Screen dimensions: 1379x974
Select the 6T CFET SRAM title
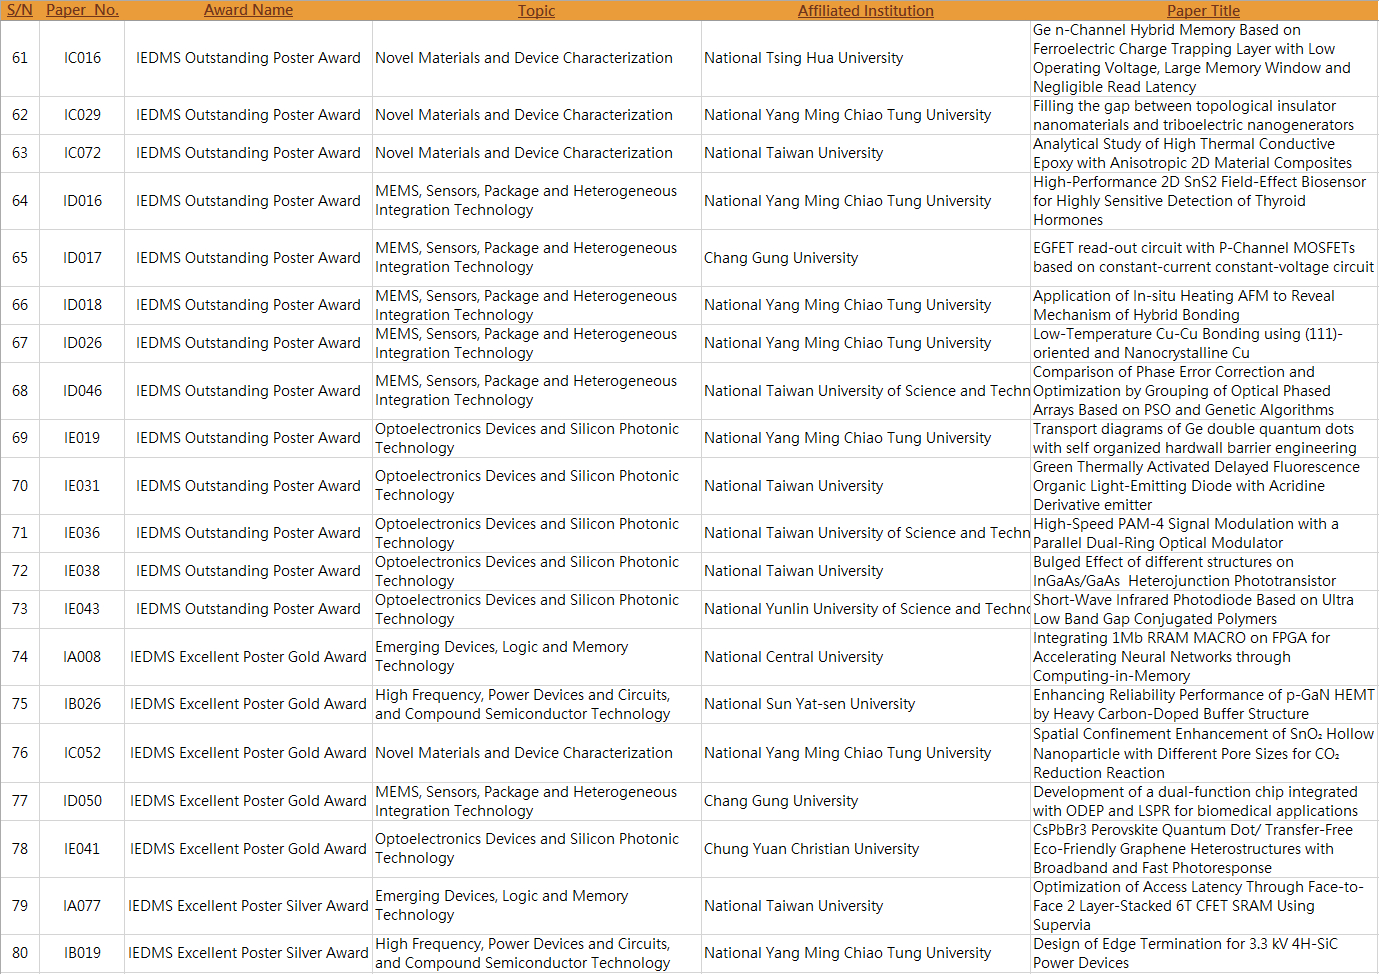tap(1204, 906)
